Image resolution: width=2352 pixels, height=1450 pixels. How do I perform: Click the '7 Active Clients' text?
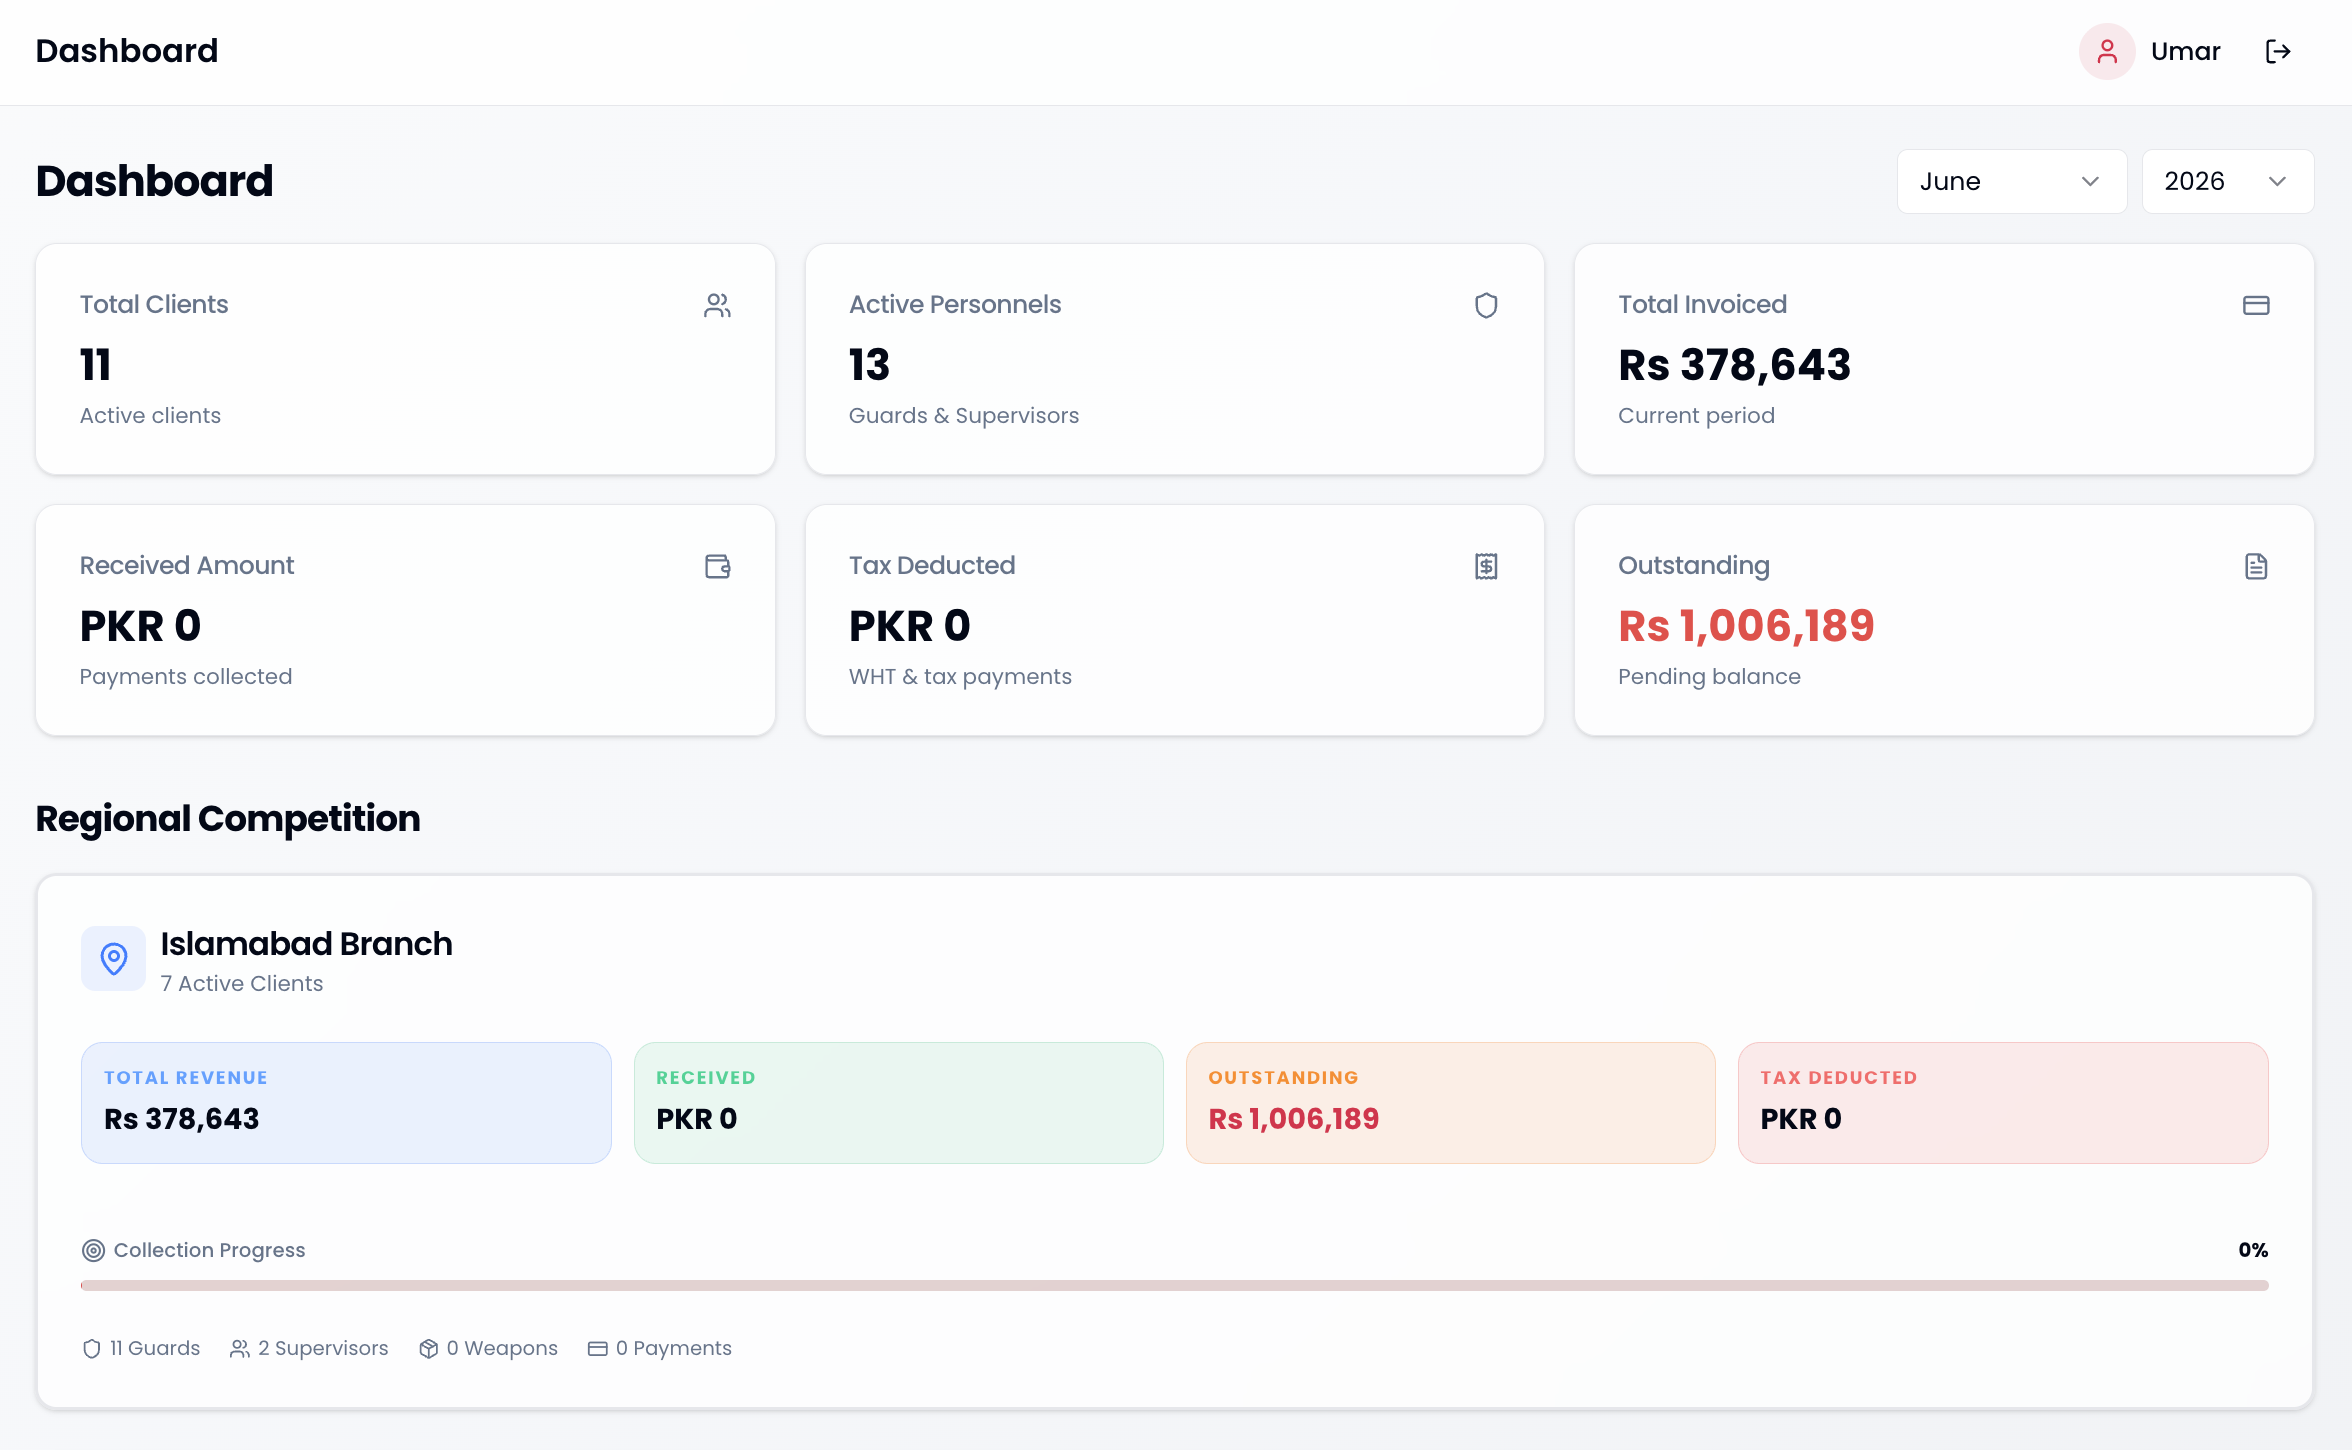(x=242, y=983)
